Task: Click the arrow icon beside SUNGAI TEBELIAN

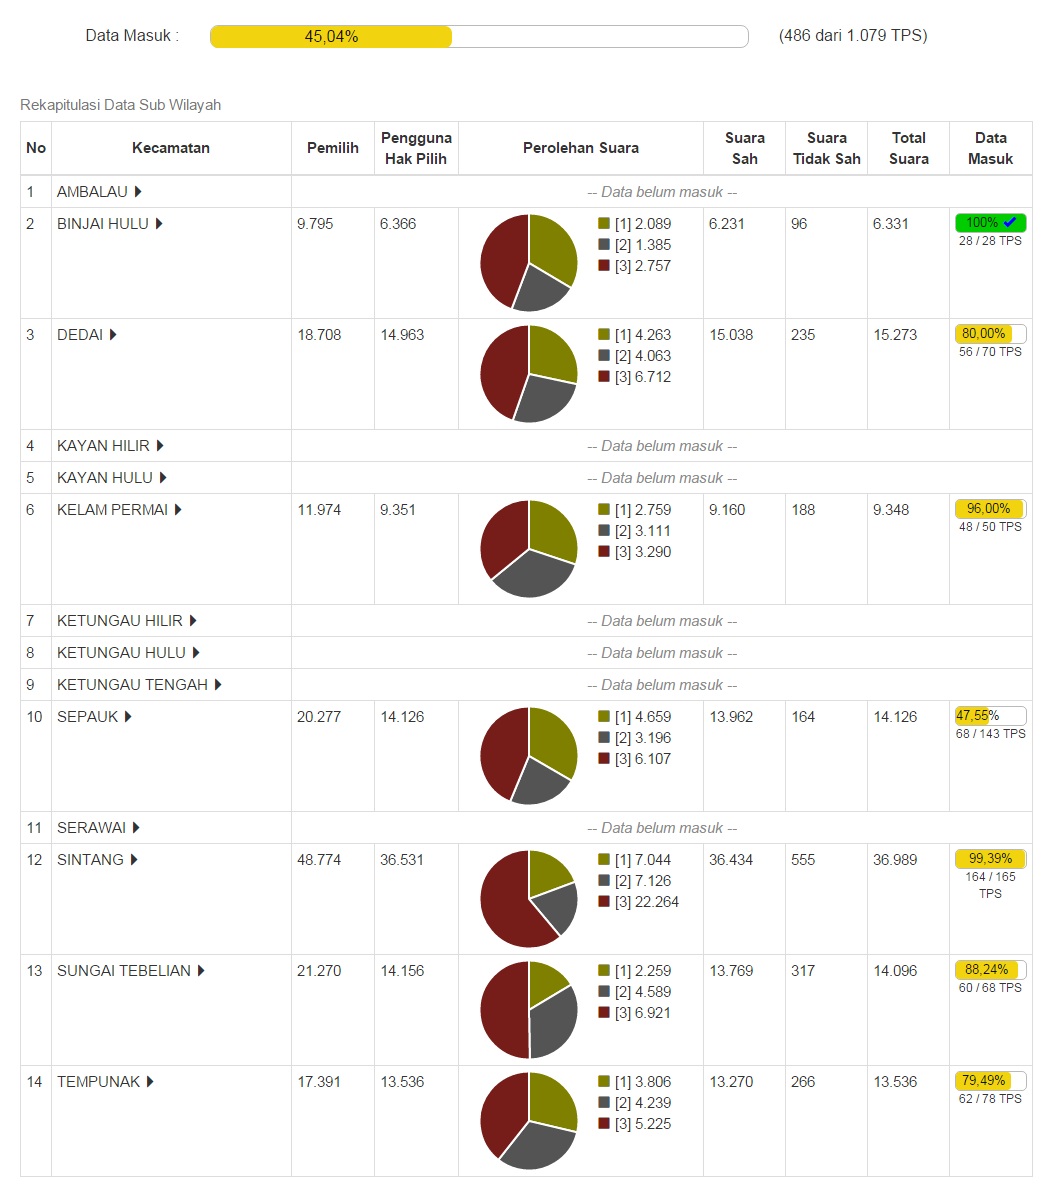Action: pos(201,971)
